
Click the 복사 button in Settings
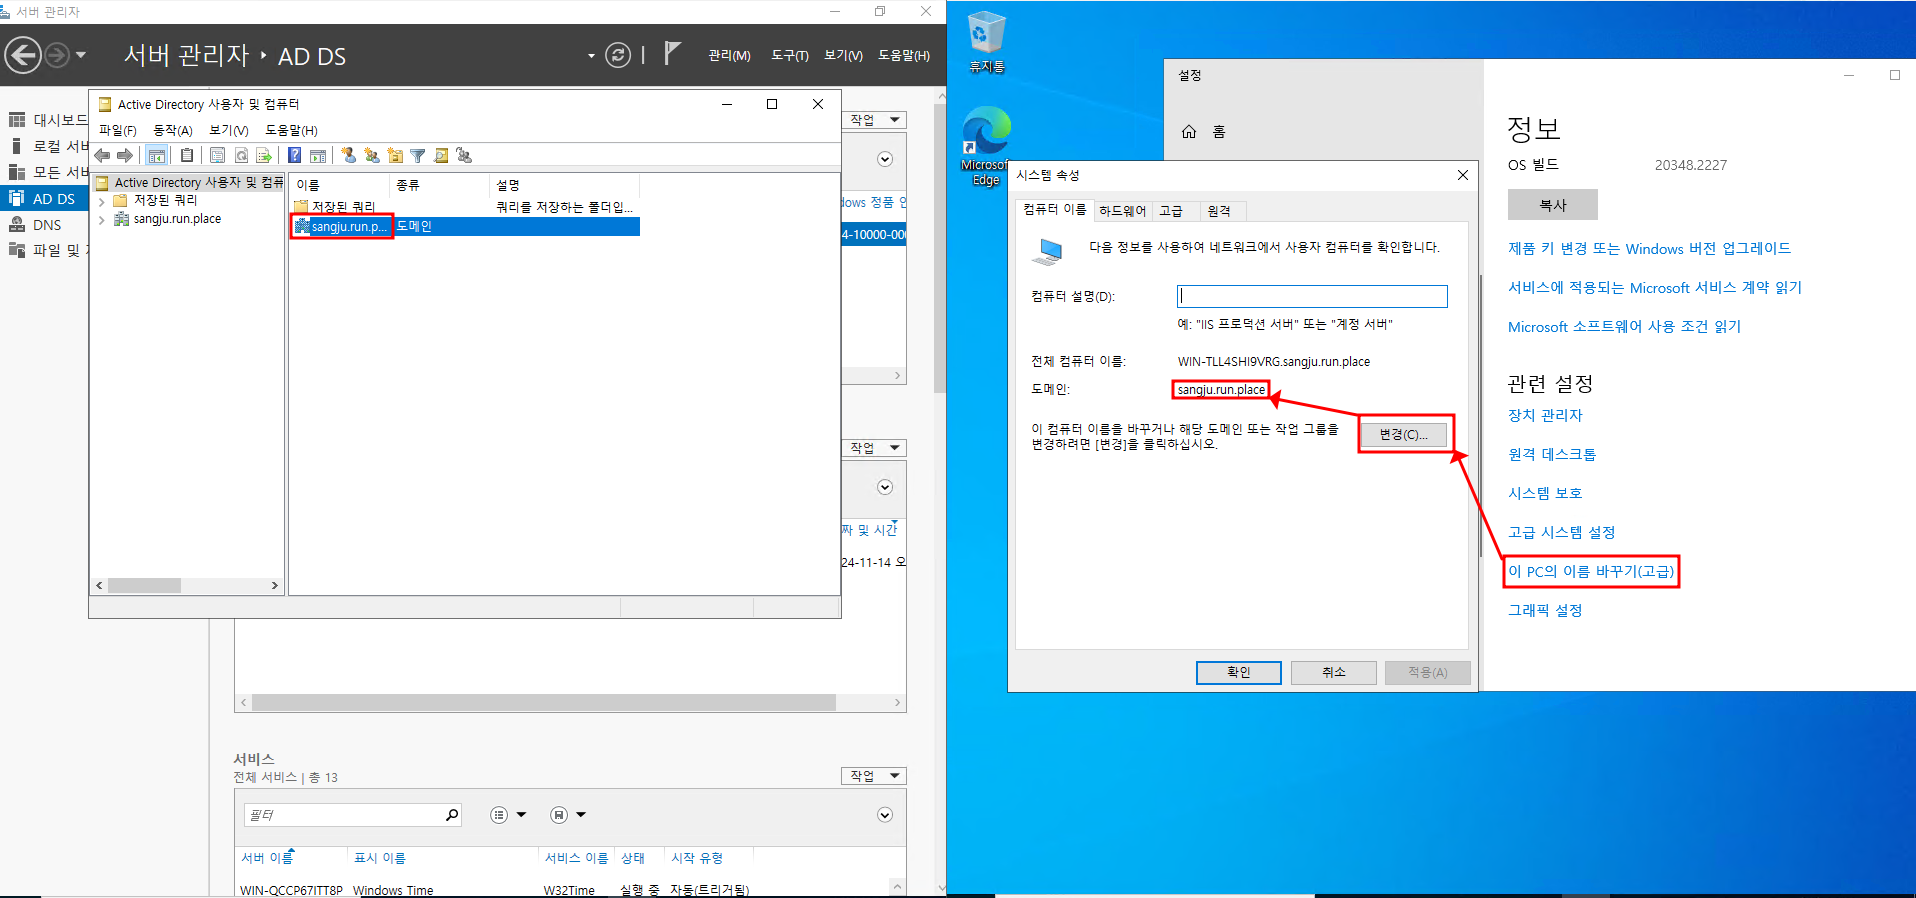click(x=1552, y=205)
